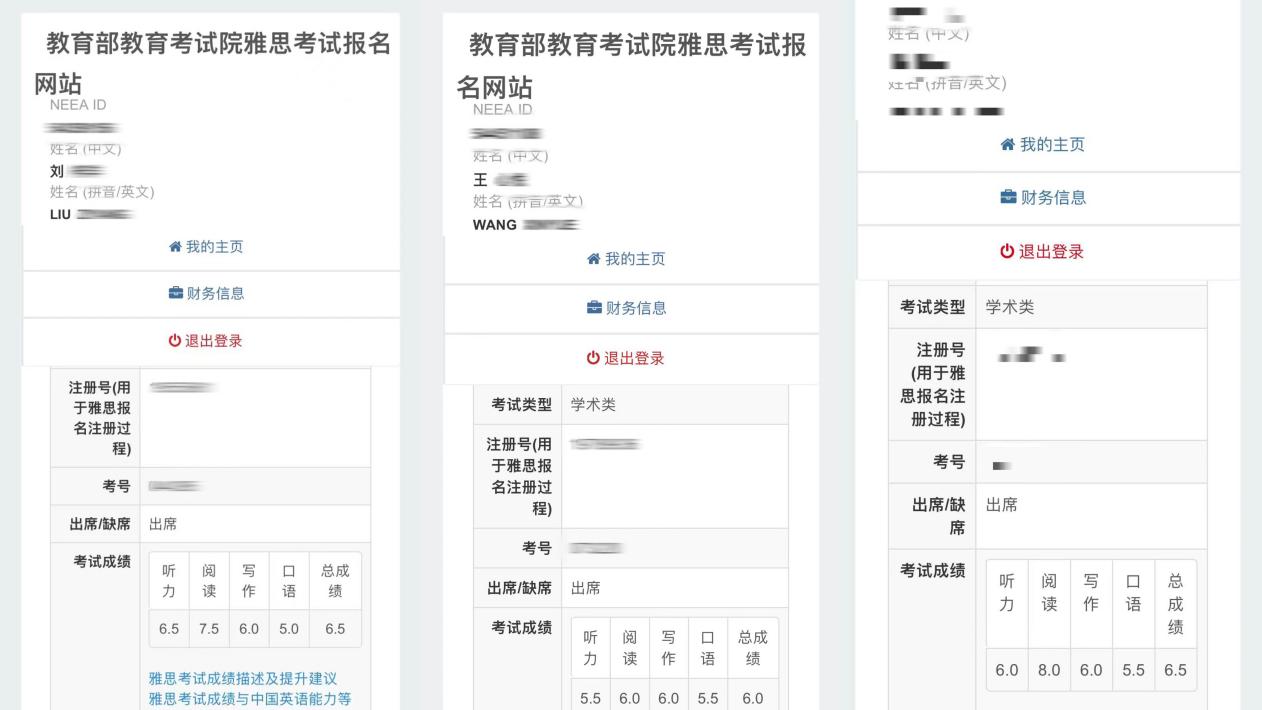This screenshot has width=1262, height=710.
Task: Click LIU's 听力 score 6.5
Action: (x=169, y=629)
